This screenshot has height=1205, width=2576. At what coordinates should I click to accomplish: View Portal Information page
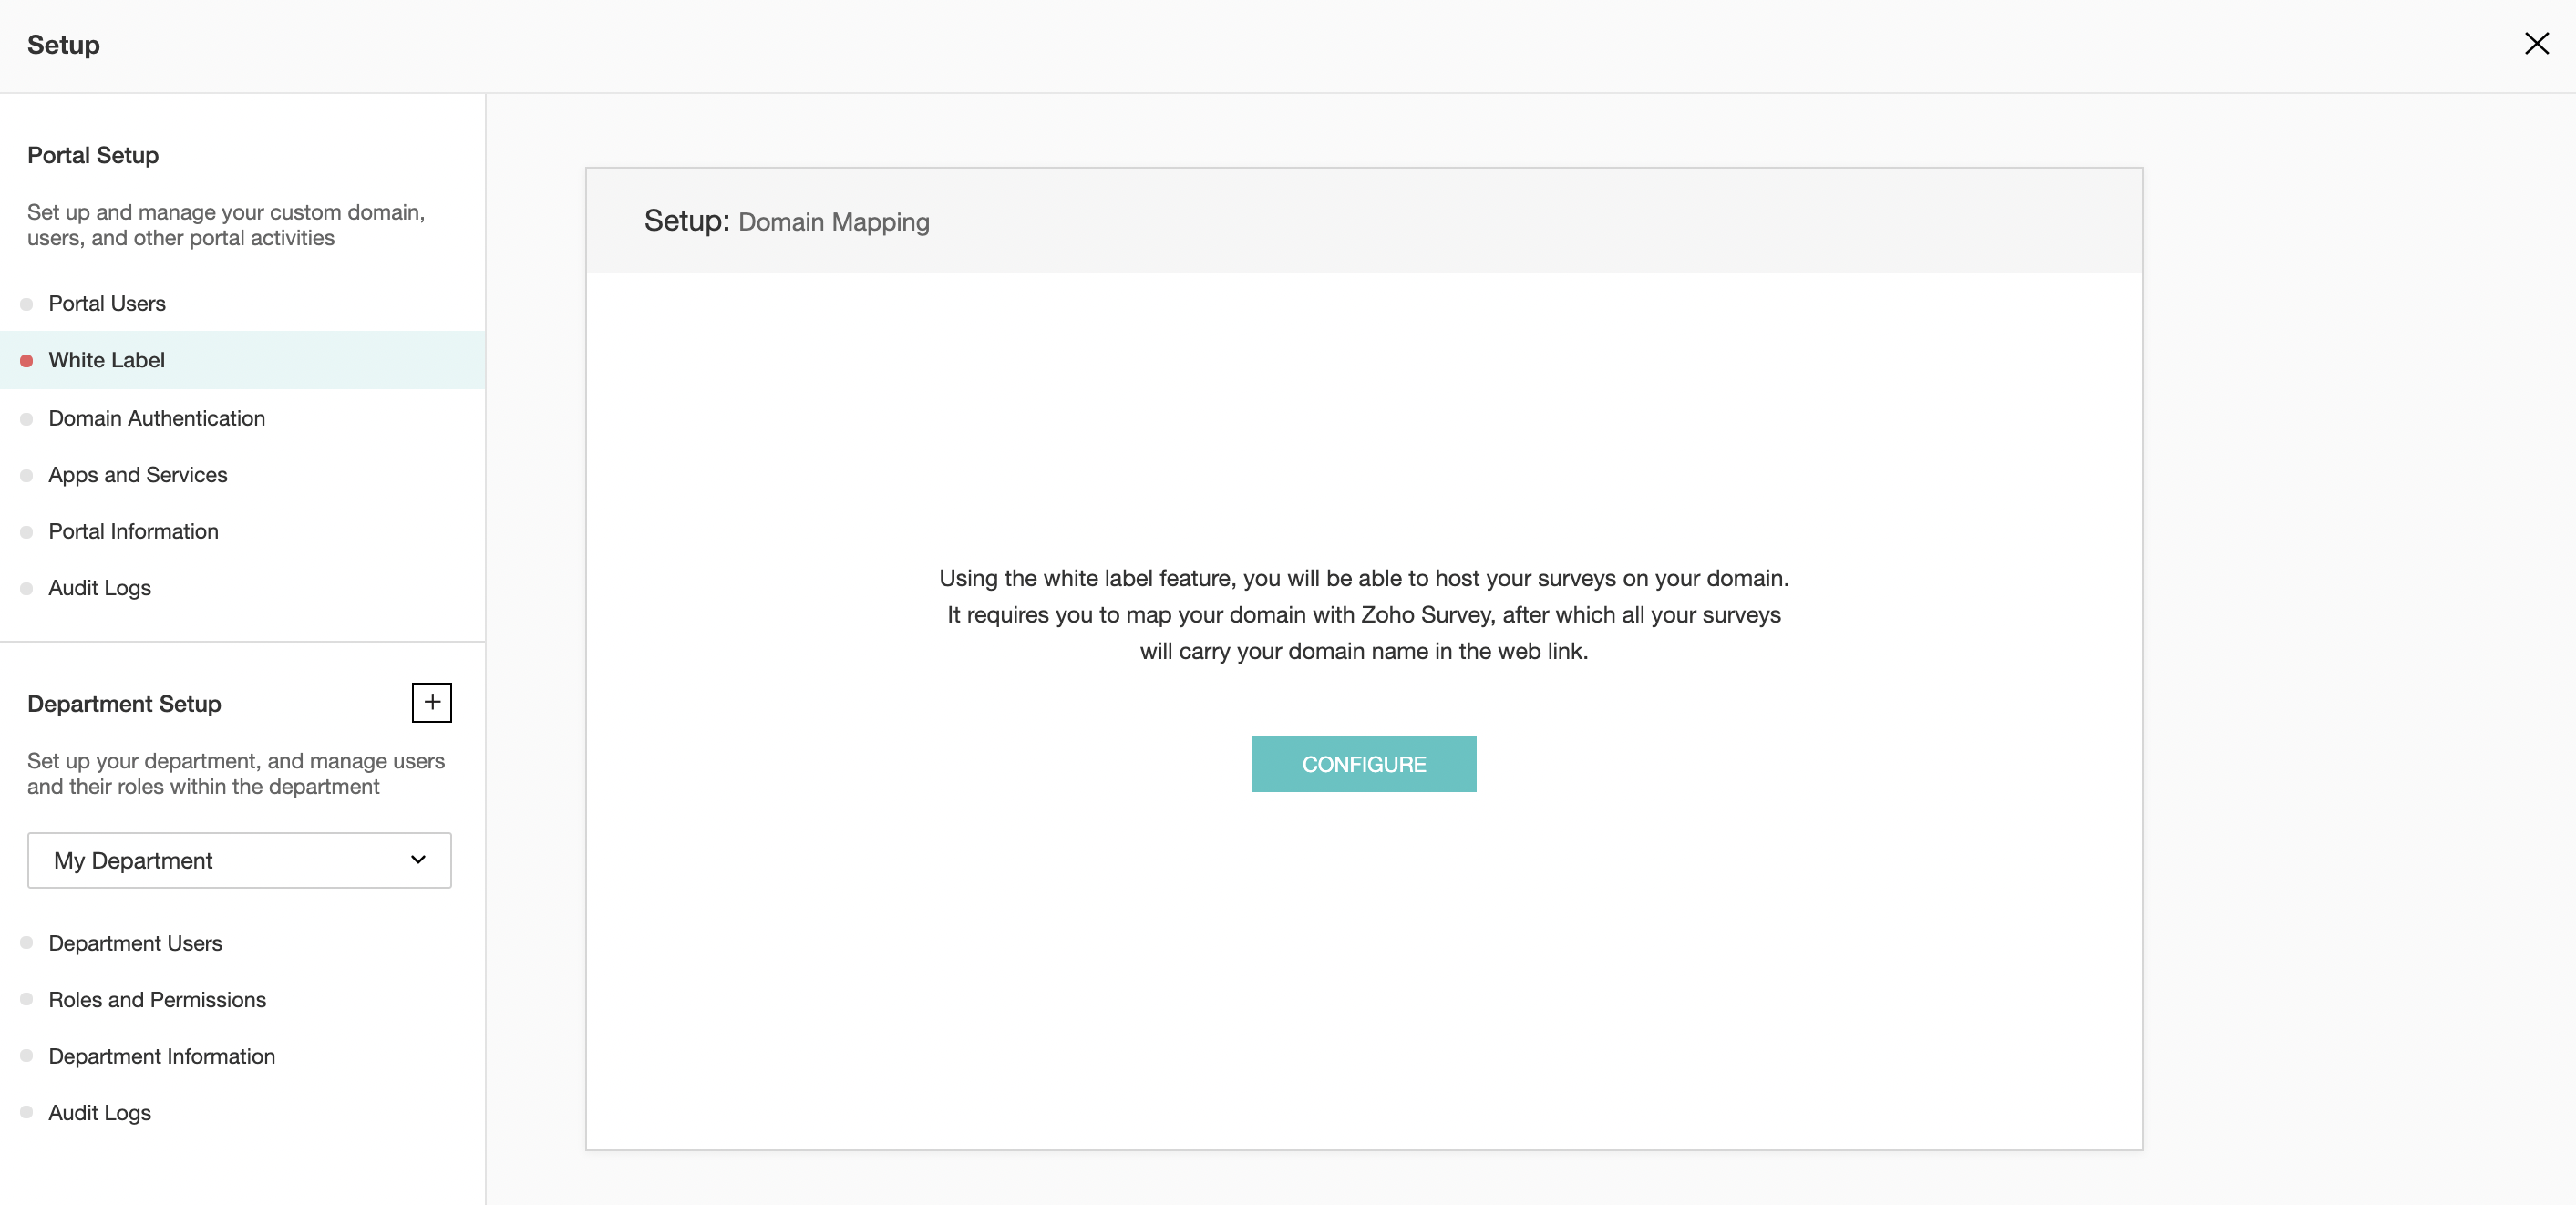(x=133, y=531)
